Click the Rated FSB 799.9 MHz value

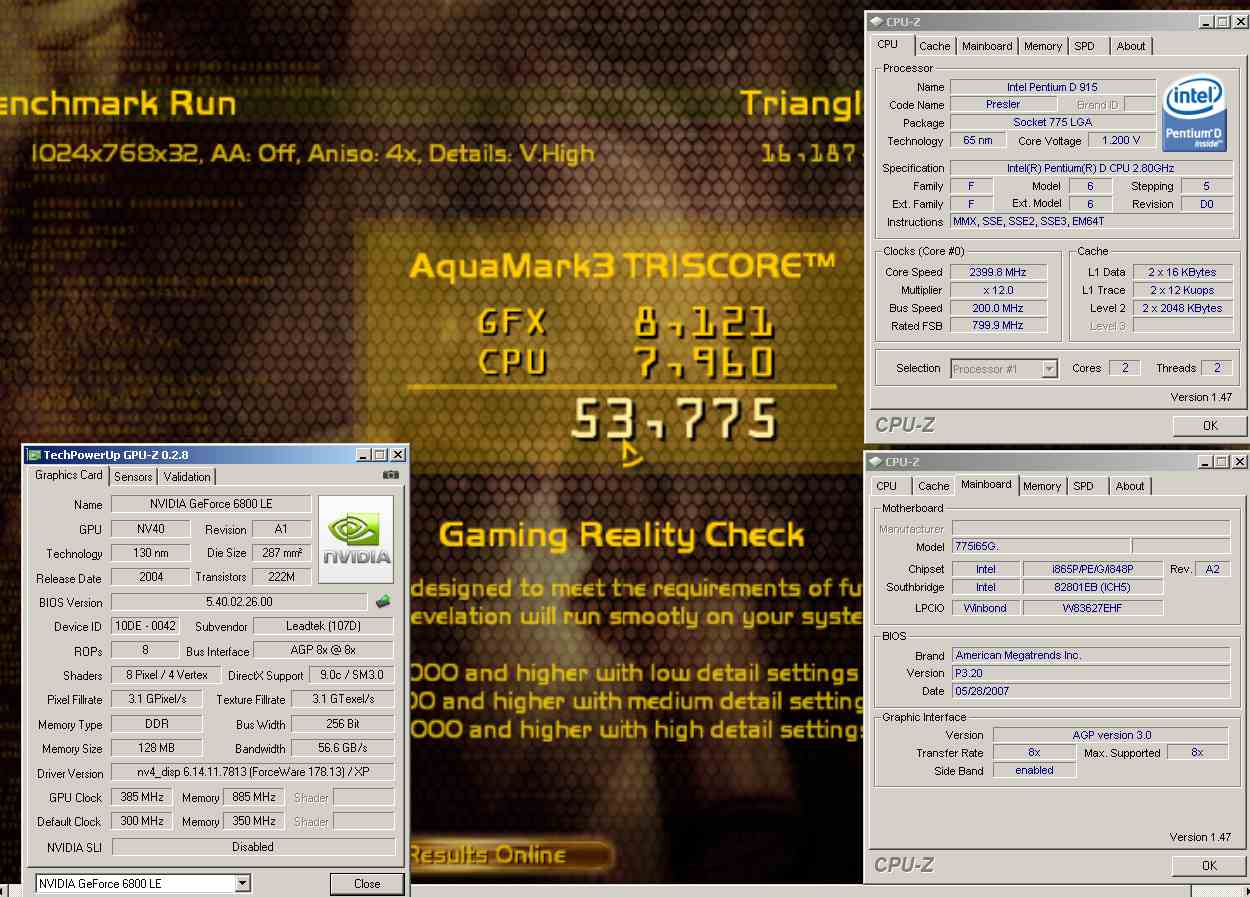pyautogui.click(x=998, y=326)
